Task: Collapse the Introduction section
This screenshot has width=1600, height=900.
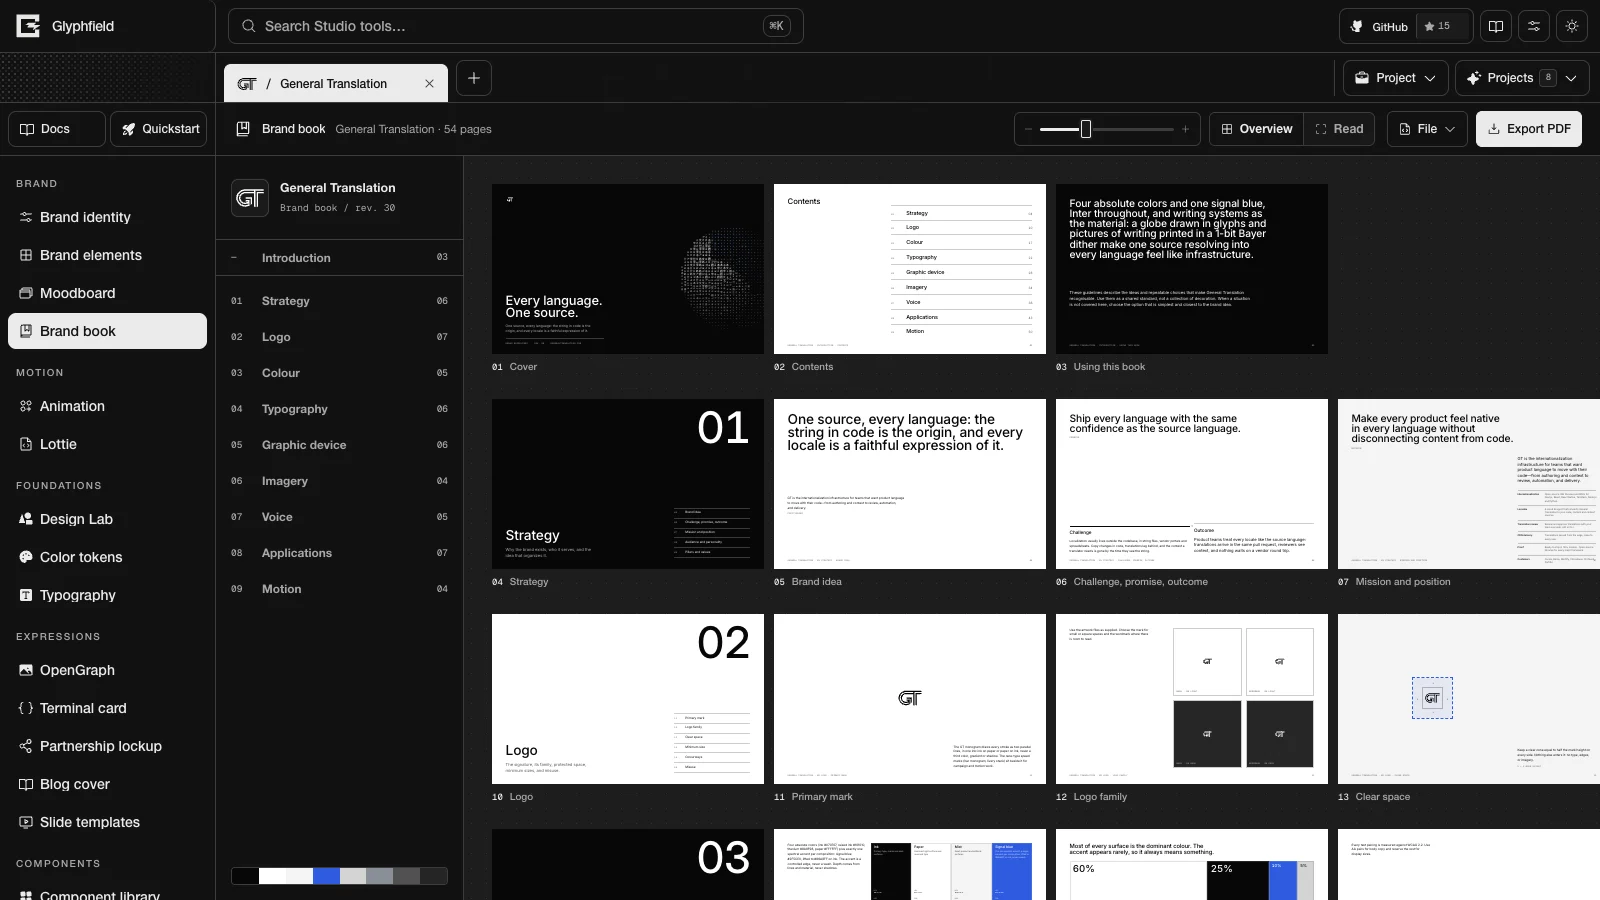Action: (234, 258)
